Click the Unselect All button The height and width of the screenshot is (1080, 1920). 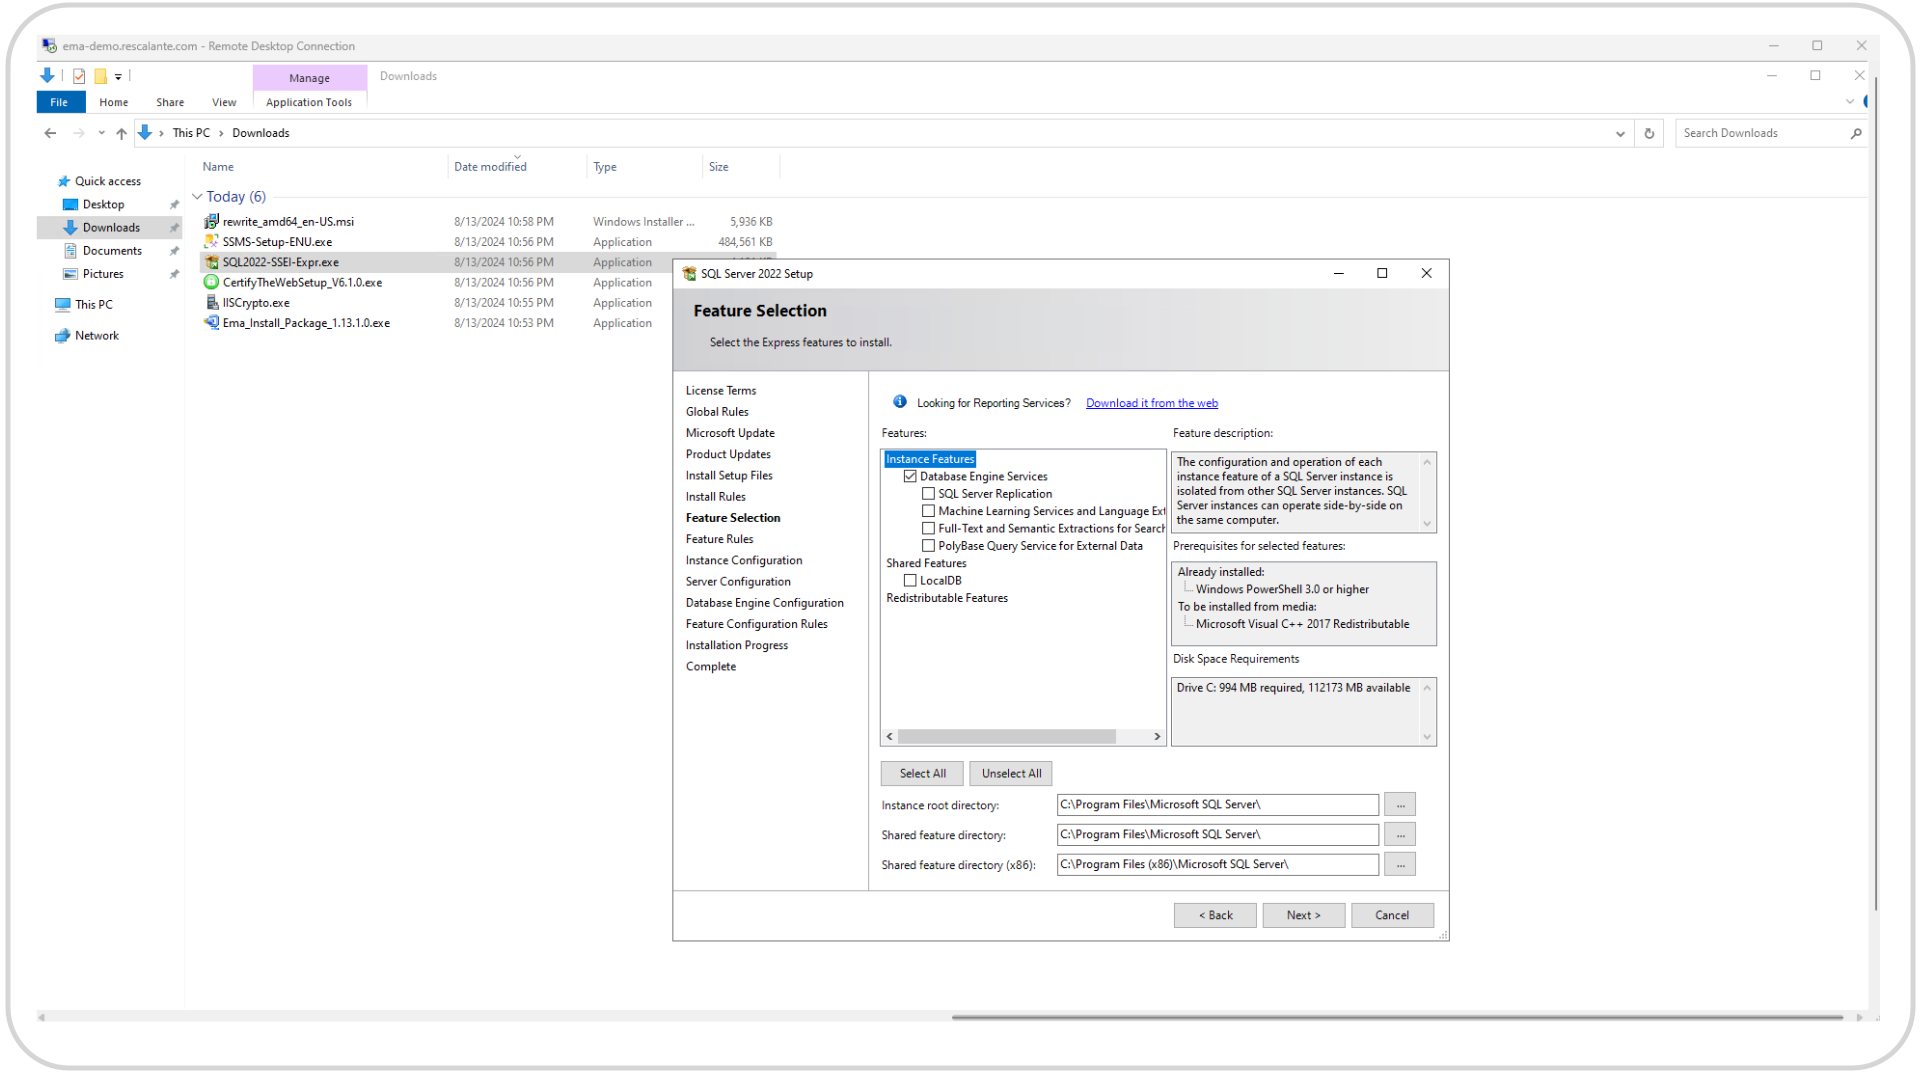coord(1011,773)
